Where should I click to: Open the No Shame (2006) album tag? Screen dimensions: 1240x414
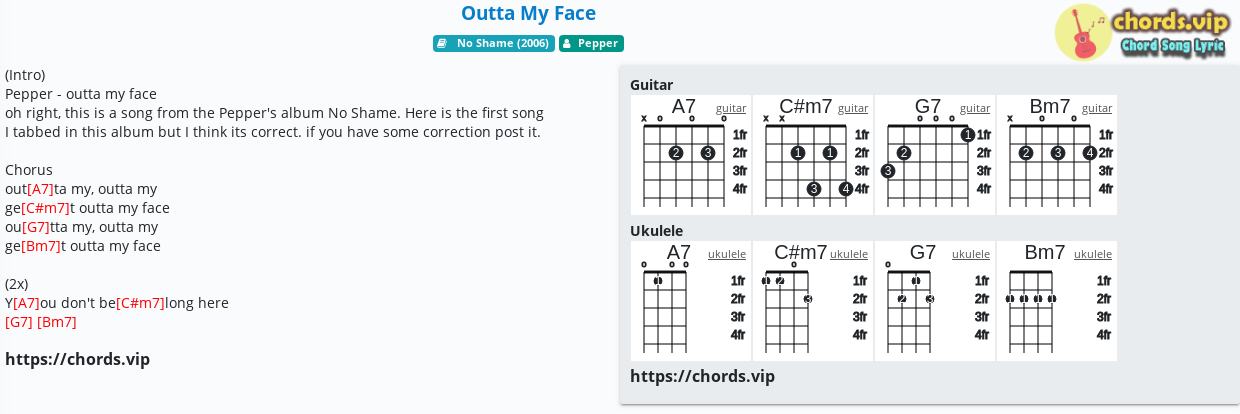494,43
